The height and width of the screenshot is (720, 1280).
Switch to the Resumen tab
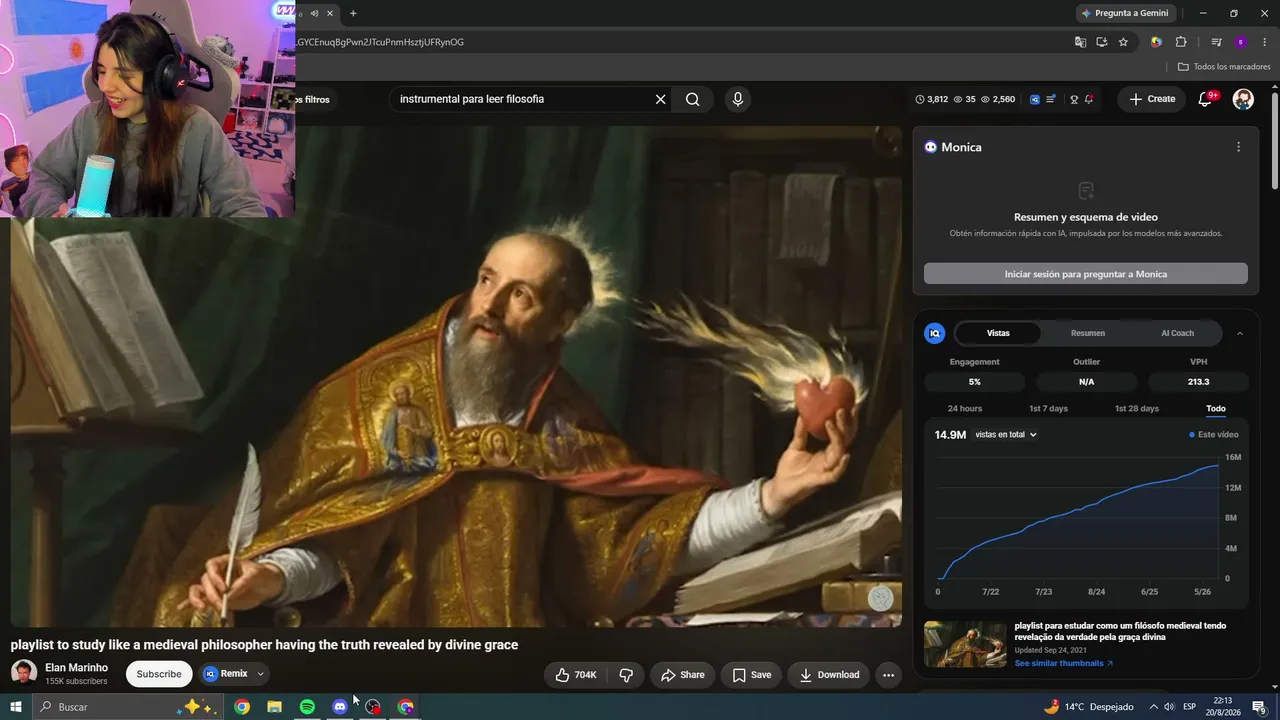tap(1088, 333)
